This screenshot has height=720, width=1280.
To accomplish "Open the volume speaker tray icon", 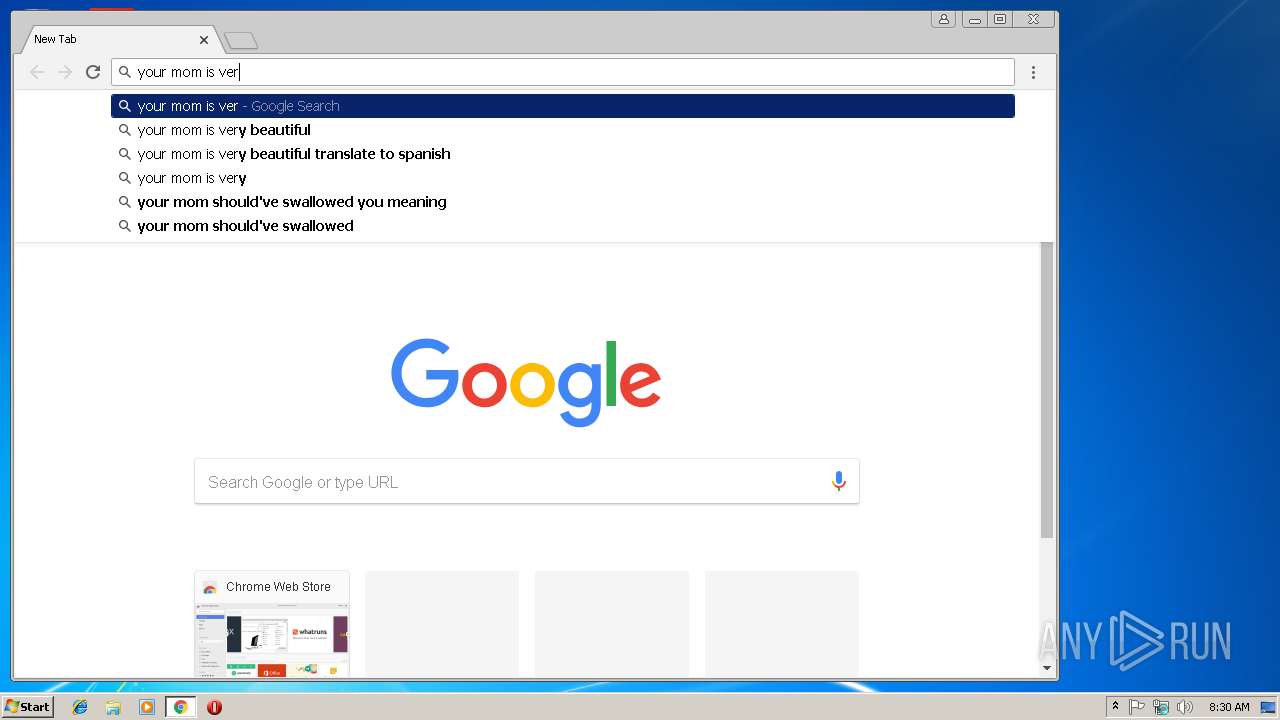I will click(x=1185, y=707).
